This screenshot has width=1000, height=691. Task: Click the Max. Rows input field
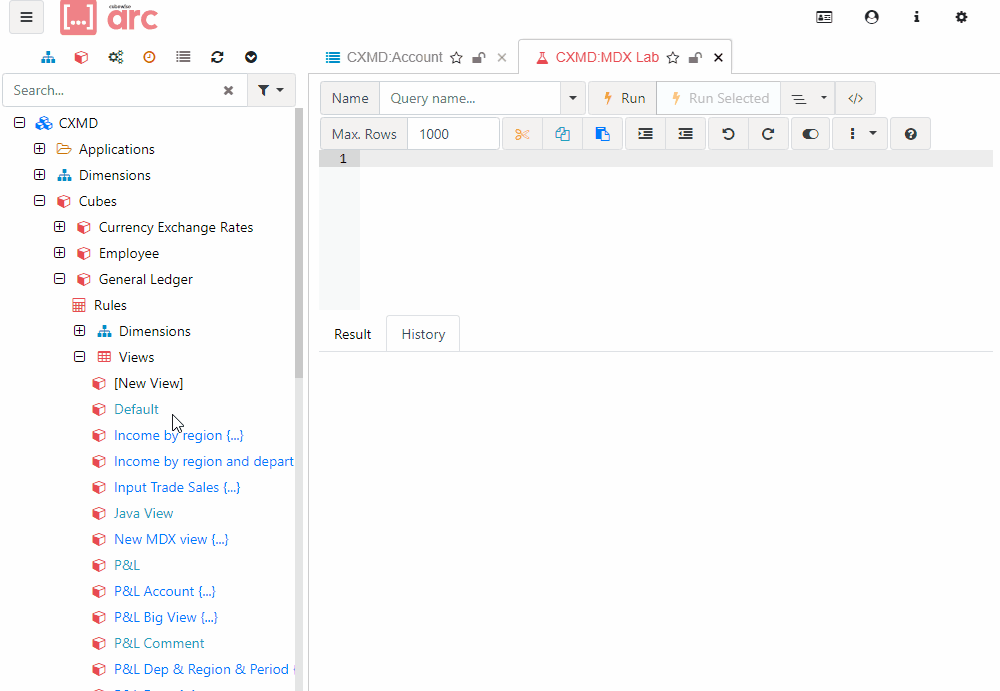[x=454, y=134]
